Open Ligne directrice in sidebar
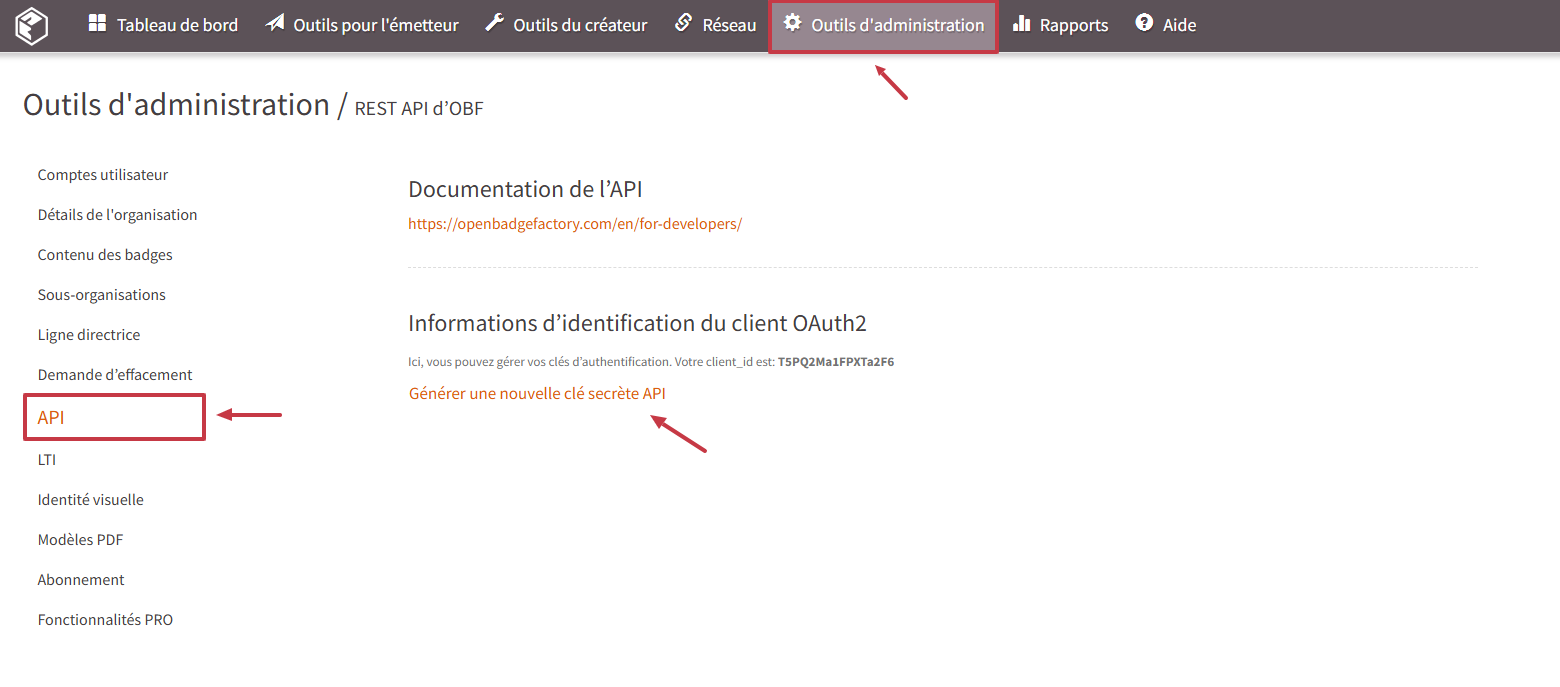This screenshot has height=687, width=1560. (89, 335)
